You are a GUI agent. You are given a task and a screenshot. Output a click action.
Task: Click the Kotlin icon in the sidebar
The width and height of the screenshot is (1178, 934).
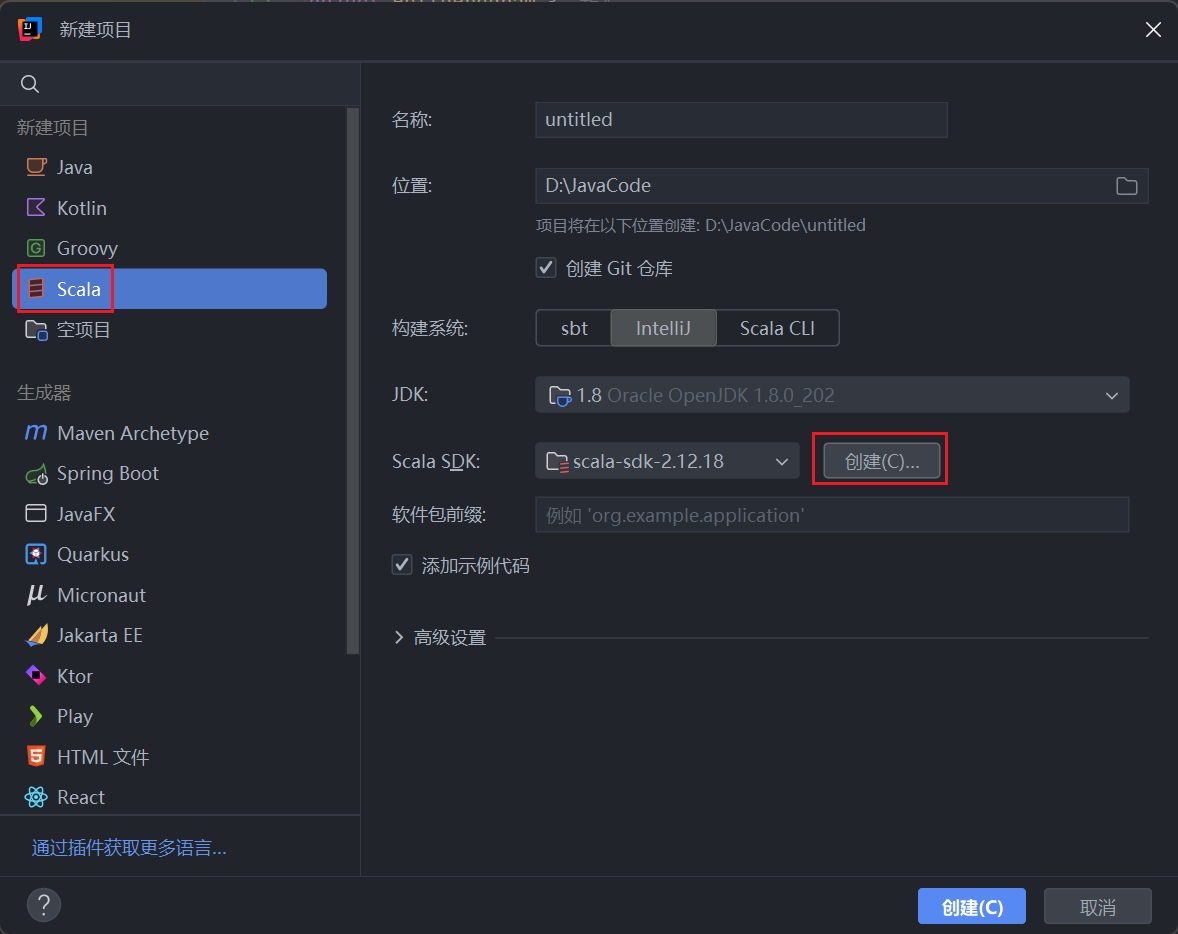[36, 208]
